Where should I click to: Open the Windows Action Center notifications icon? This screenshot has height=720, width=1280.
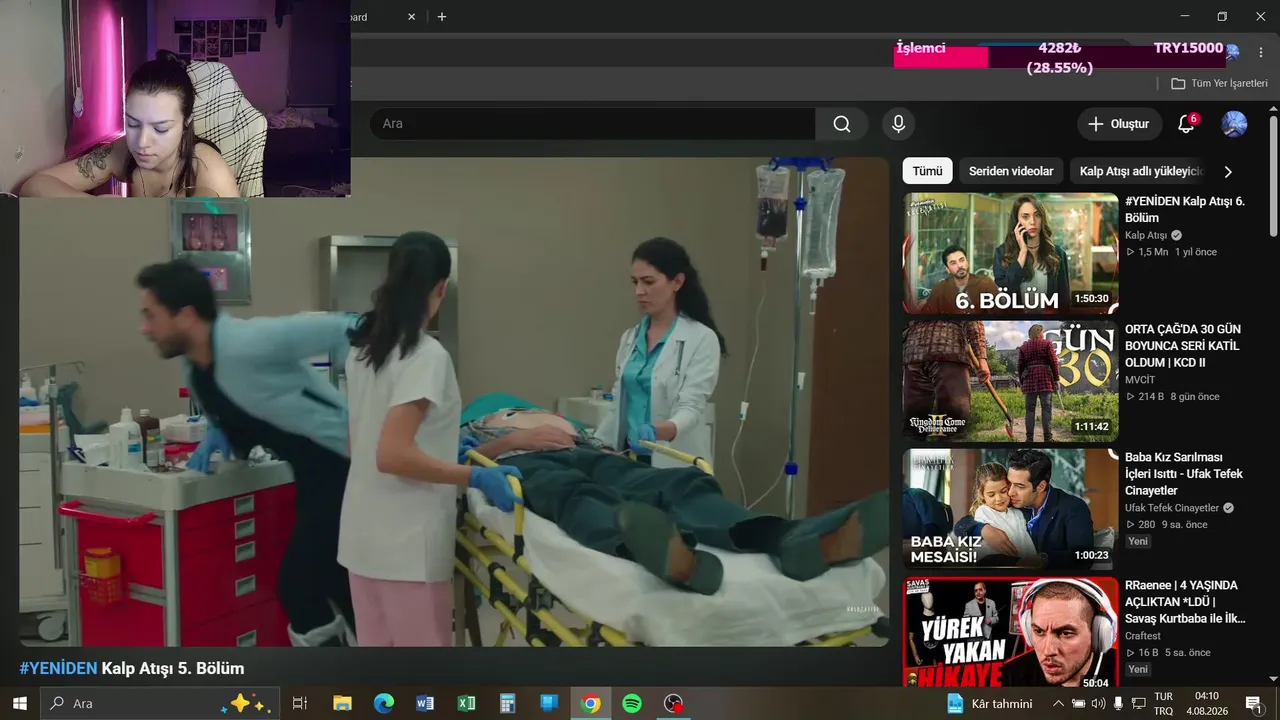click(1253, 703)
